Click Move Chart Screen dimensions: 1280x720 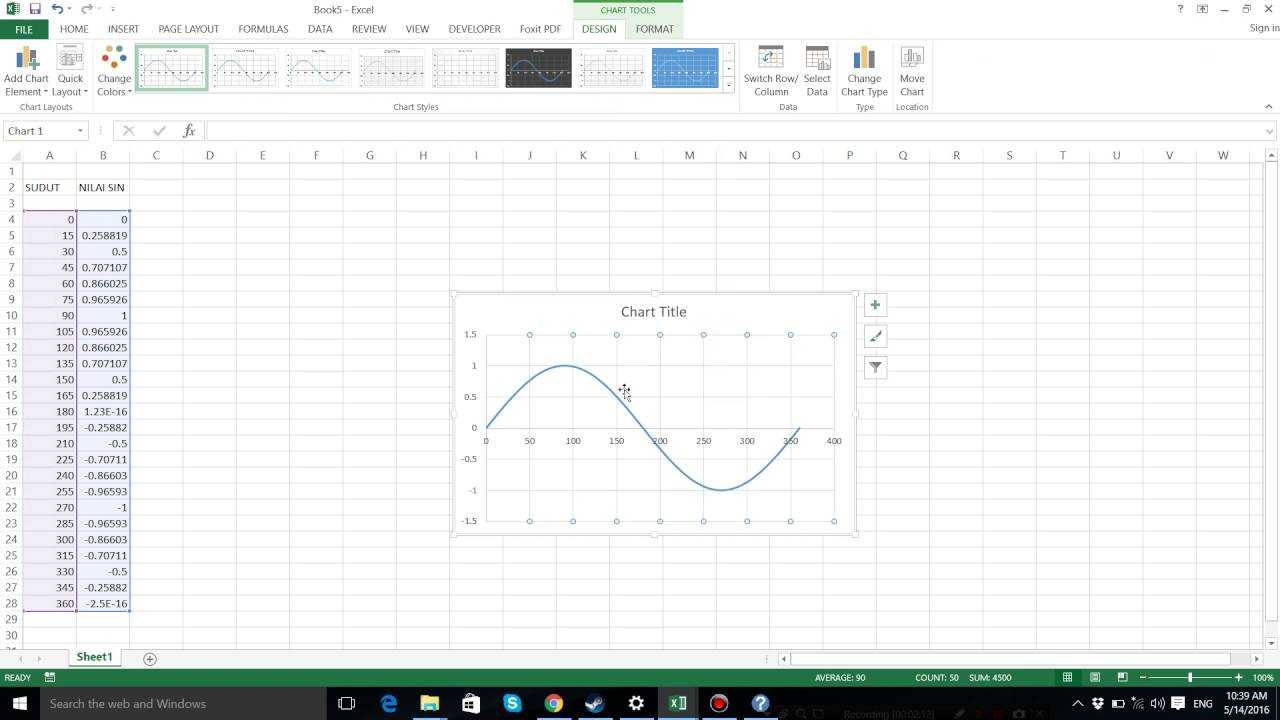pos(912,71)
